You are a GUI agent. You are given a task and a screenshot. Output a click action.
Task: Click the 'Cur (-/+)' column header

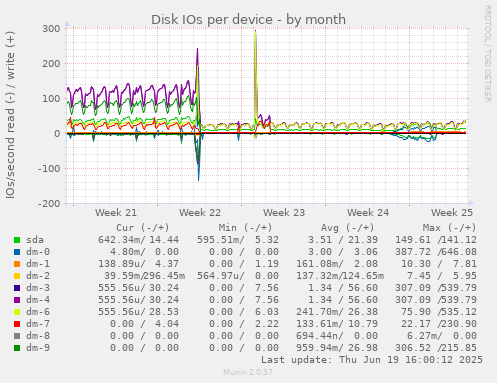pyautogui.click(x=143, y=228)
